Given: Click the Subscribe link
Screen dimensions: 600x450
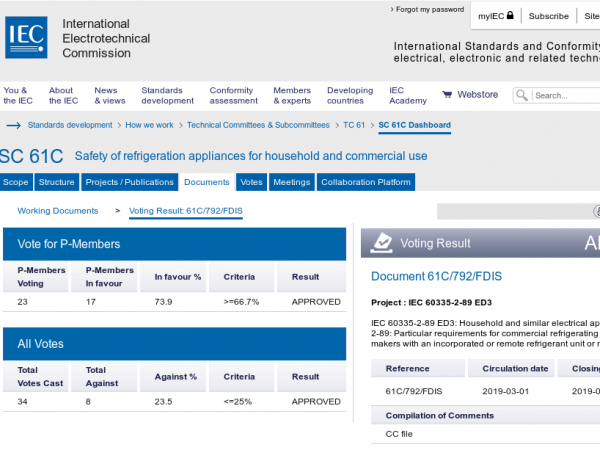Looking at the screenshot, I should point(549,16).
